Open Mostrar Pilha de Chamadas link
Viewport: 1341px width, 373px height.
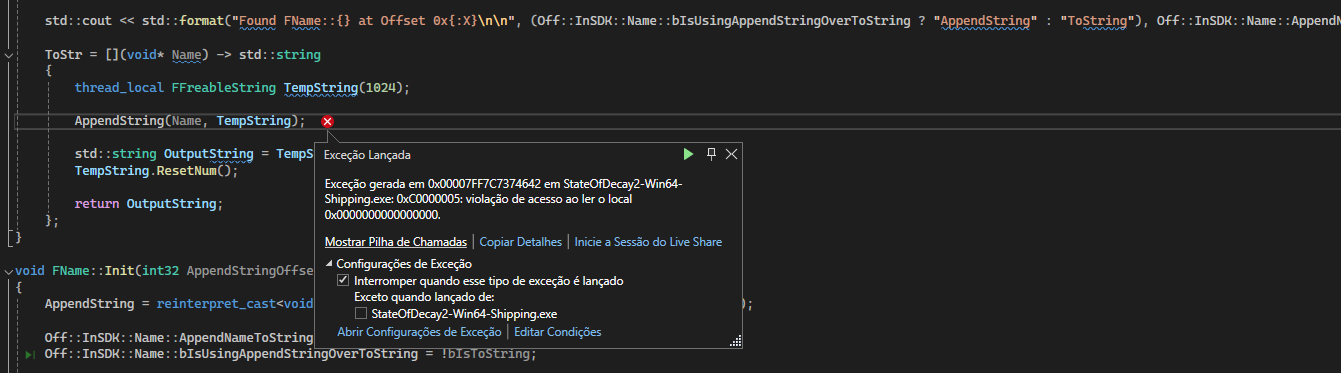coord(395,242)
